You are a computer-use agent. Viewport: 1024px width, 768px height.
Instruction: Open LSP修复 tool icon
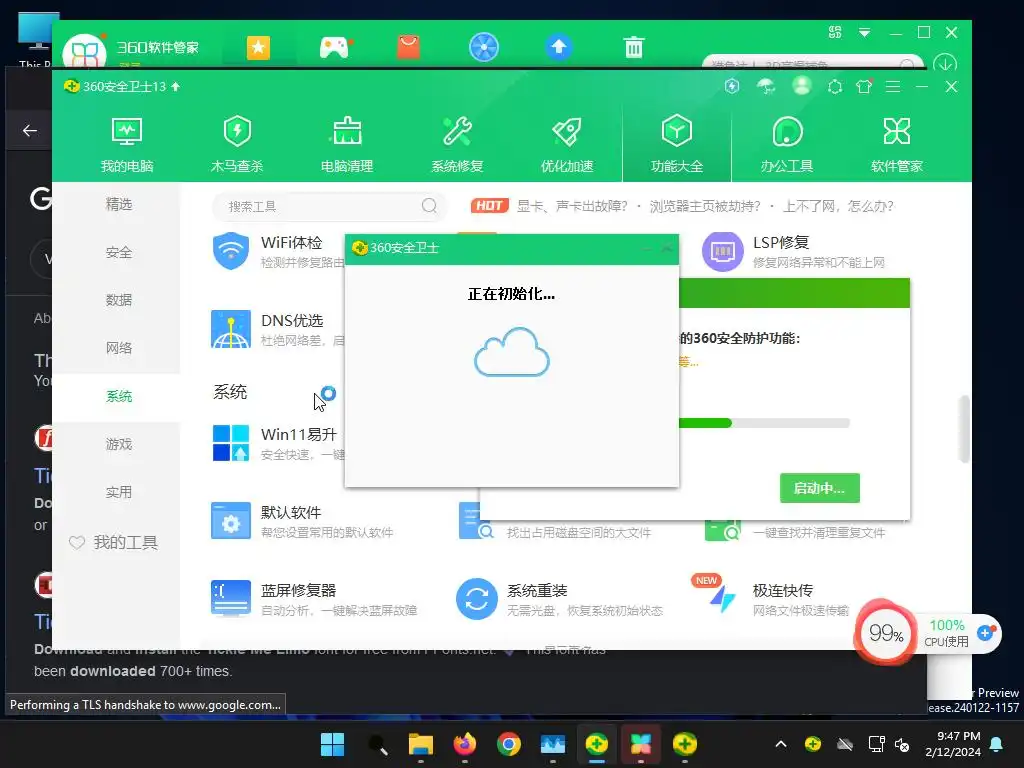[x=722, y=251]
